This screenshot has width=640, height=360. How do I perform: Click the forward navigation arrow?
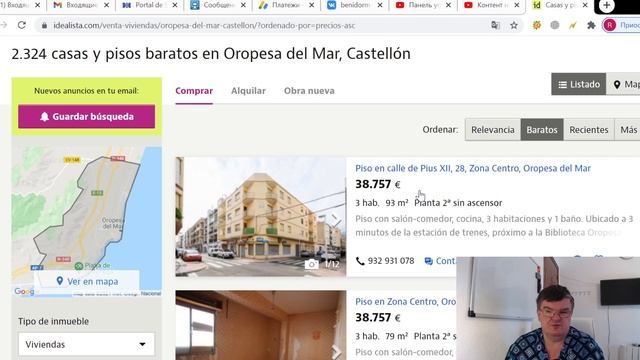point(4,25)
